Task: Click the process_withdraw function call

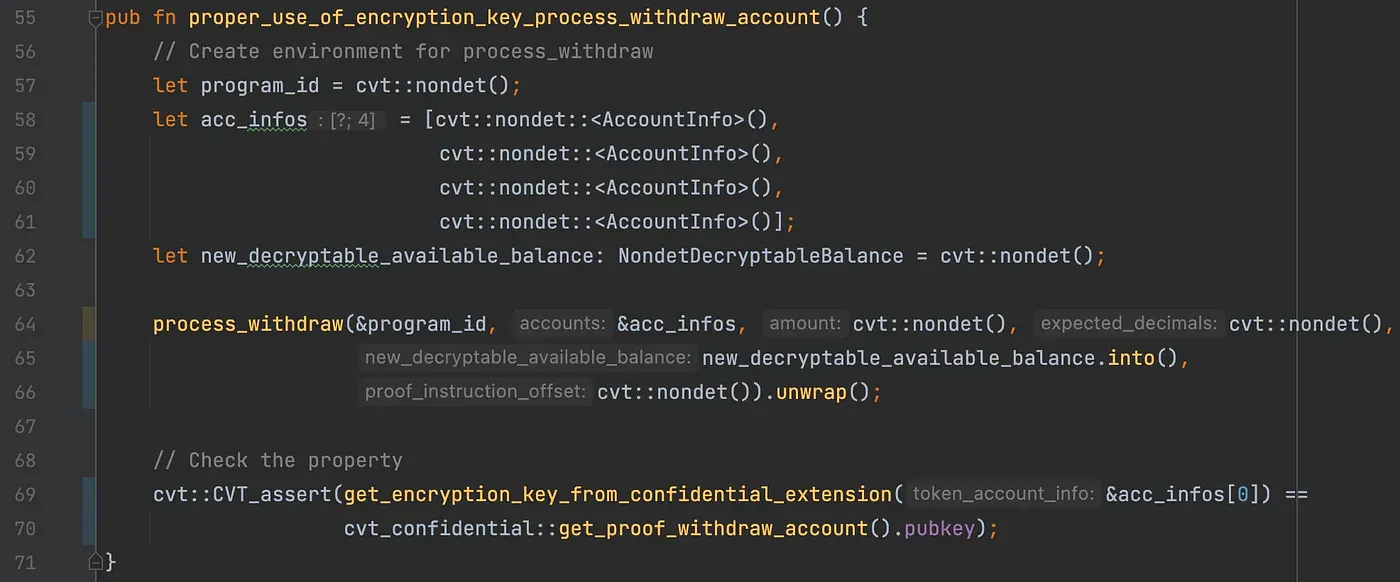Action: 248,324
